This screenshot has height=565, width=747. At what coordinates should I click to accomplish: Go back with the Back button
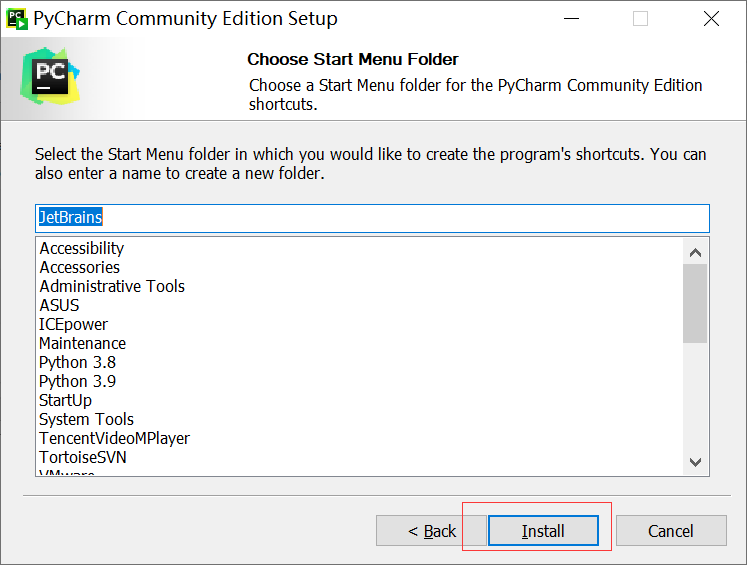pyautogui.click(x=431, y=530)
